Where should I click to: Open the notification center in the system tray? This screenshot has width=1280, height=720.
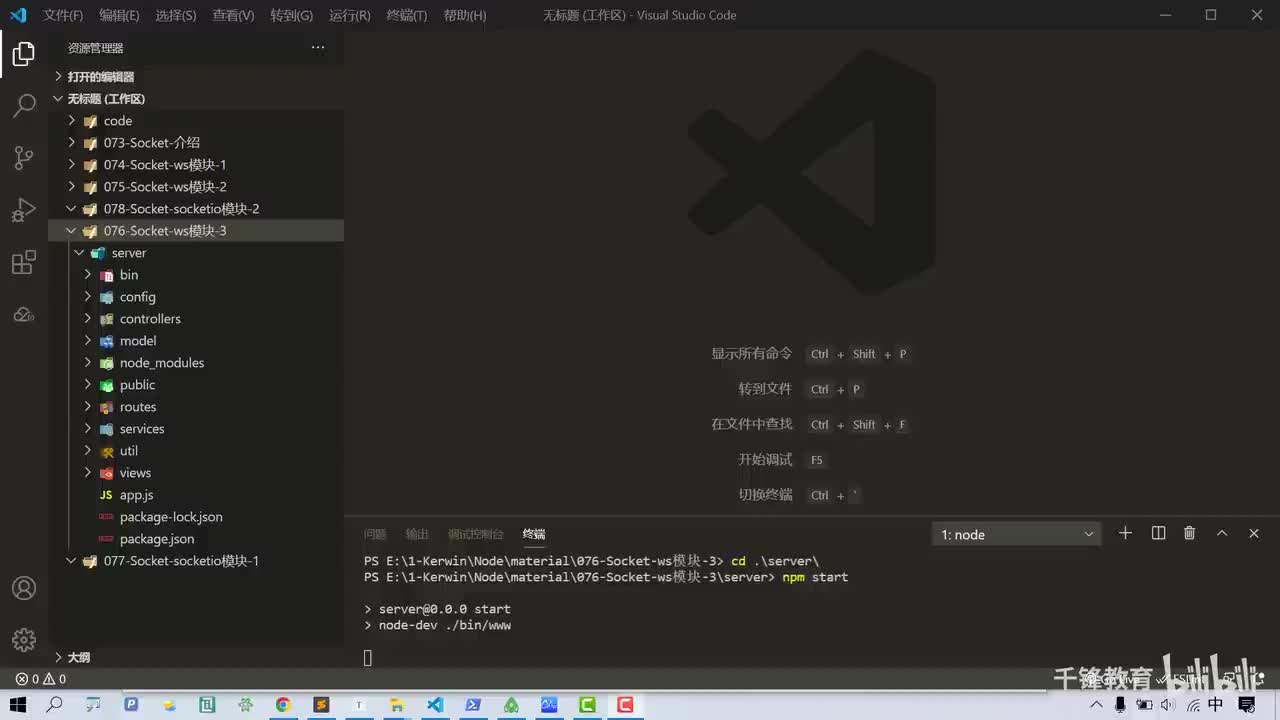pos(1247,705)
